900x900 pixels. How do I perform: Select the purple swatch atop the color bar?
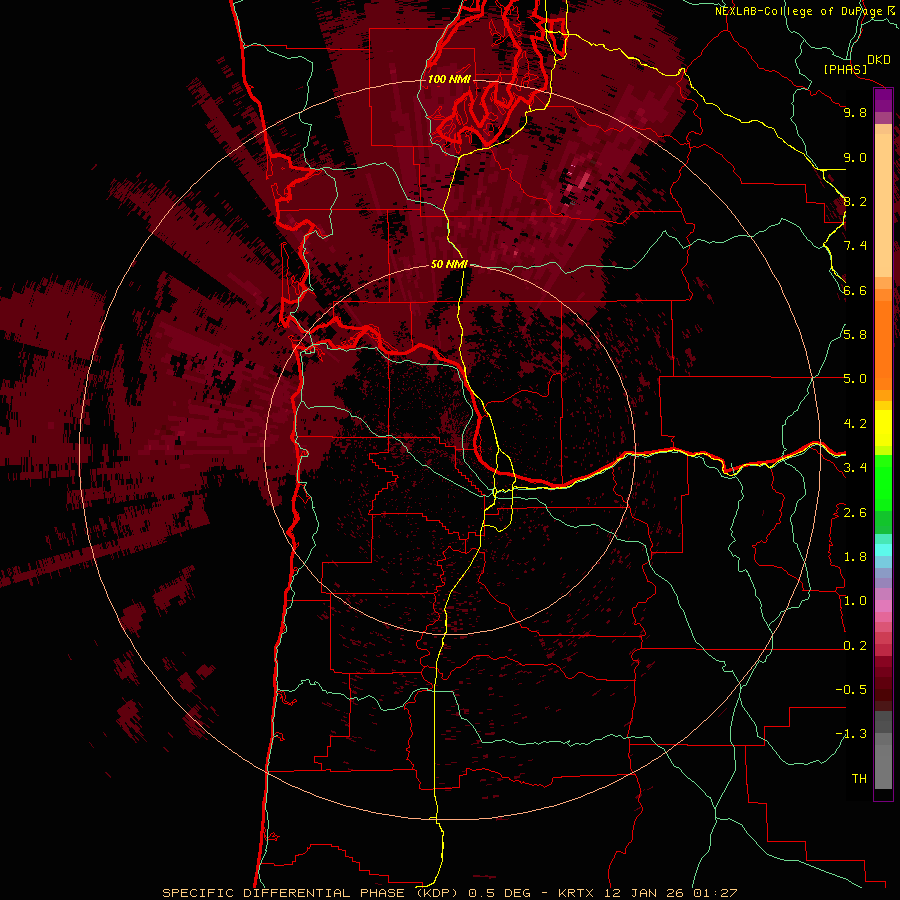[883, 100]
